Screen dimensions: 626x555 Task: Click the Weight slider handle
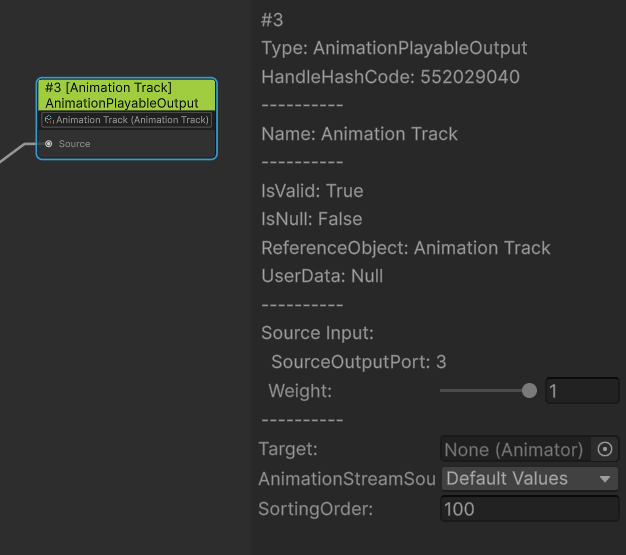click(529, 391)
